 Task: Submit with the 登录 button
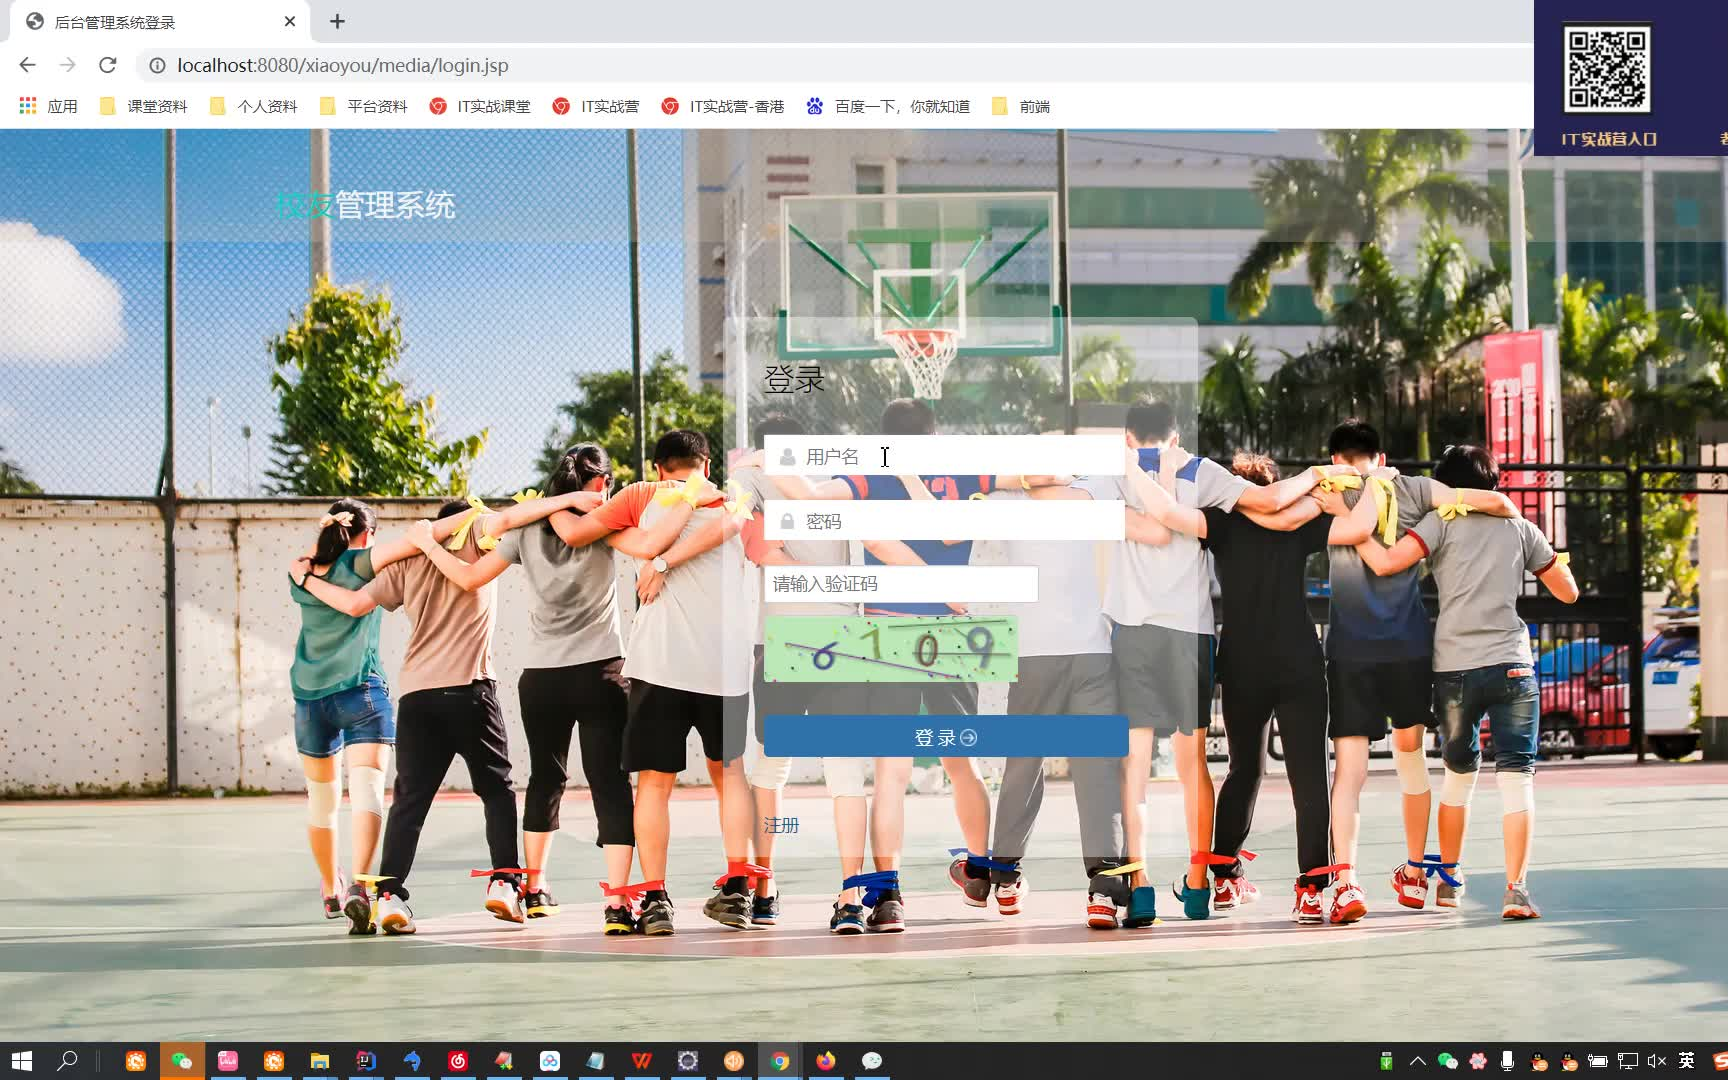coord(946,737)
